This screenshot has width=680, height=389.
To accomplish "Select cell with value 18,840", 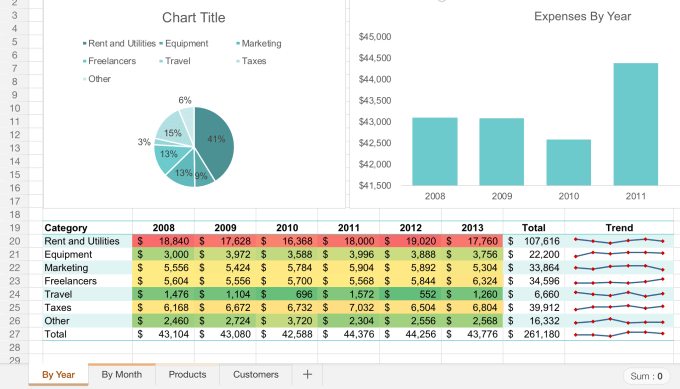I will (x=163, y=241).
